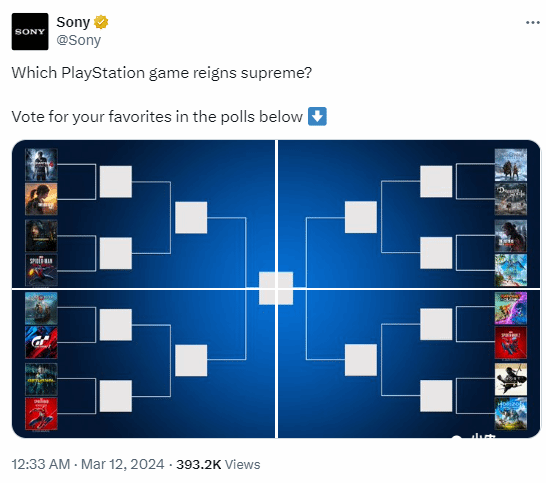Click the red Spider-Man 2 cover
The image size is (546, 483).
point(511,343)
